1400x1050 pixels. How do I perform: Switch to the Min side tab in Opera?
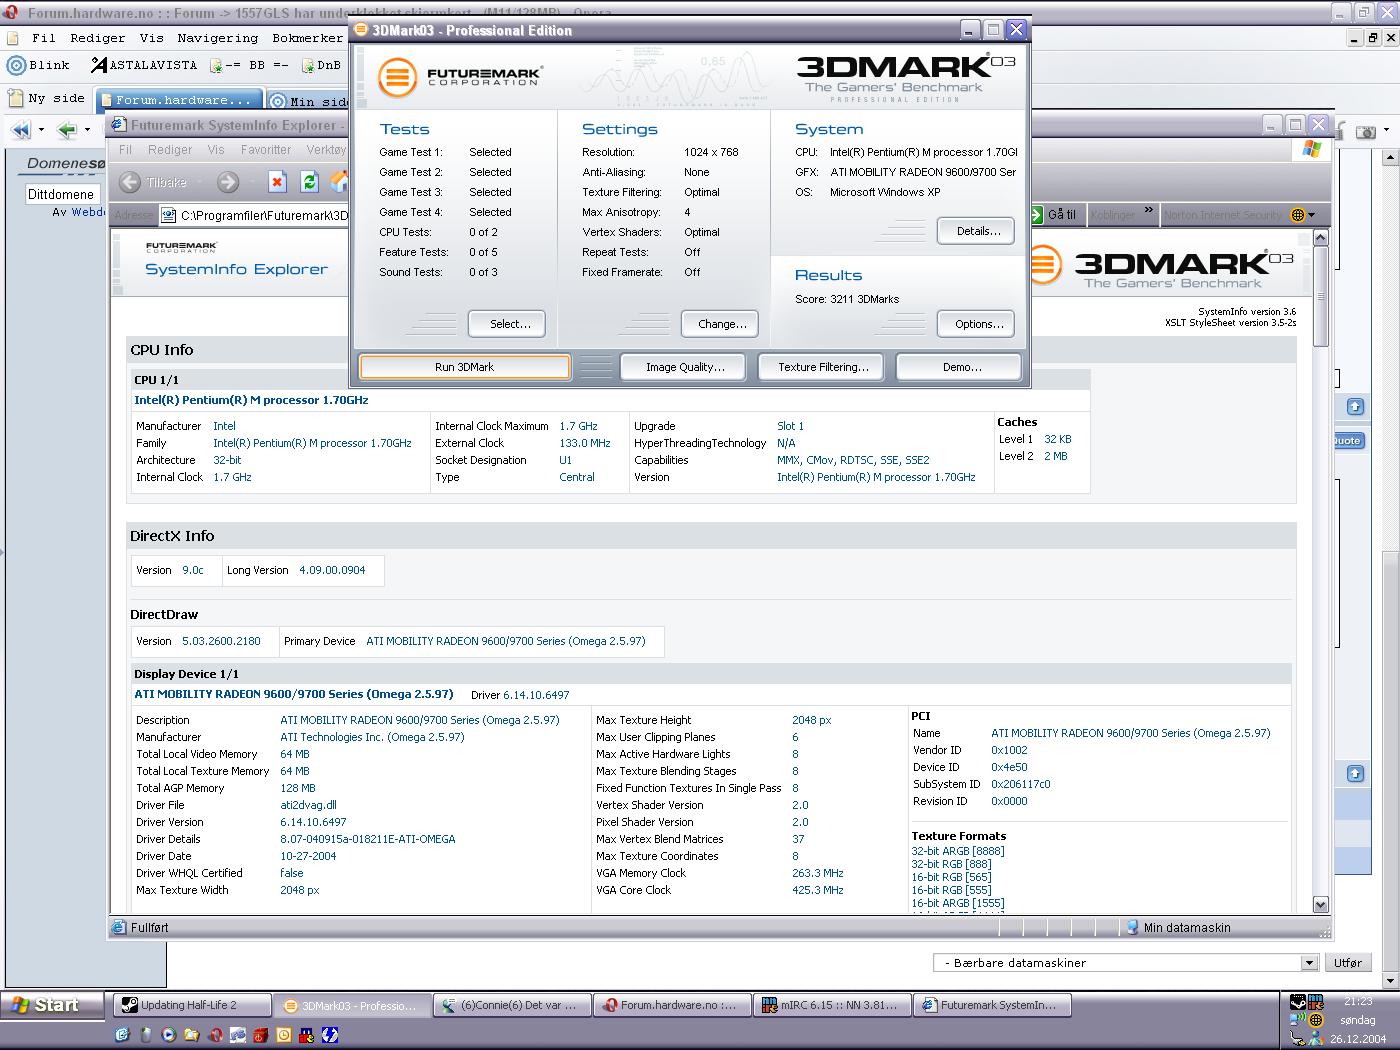309,100
